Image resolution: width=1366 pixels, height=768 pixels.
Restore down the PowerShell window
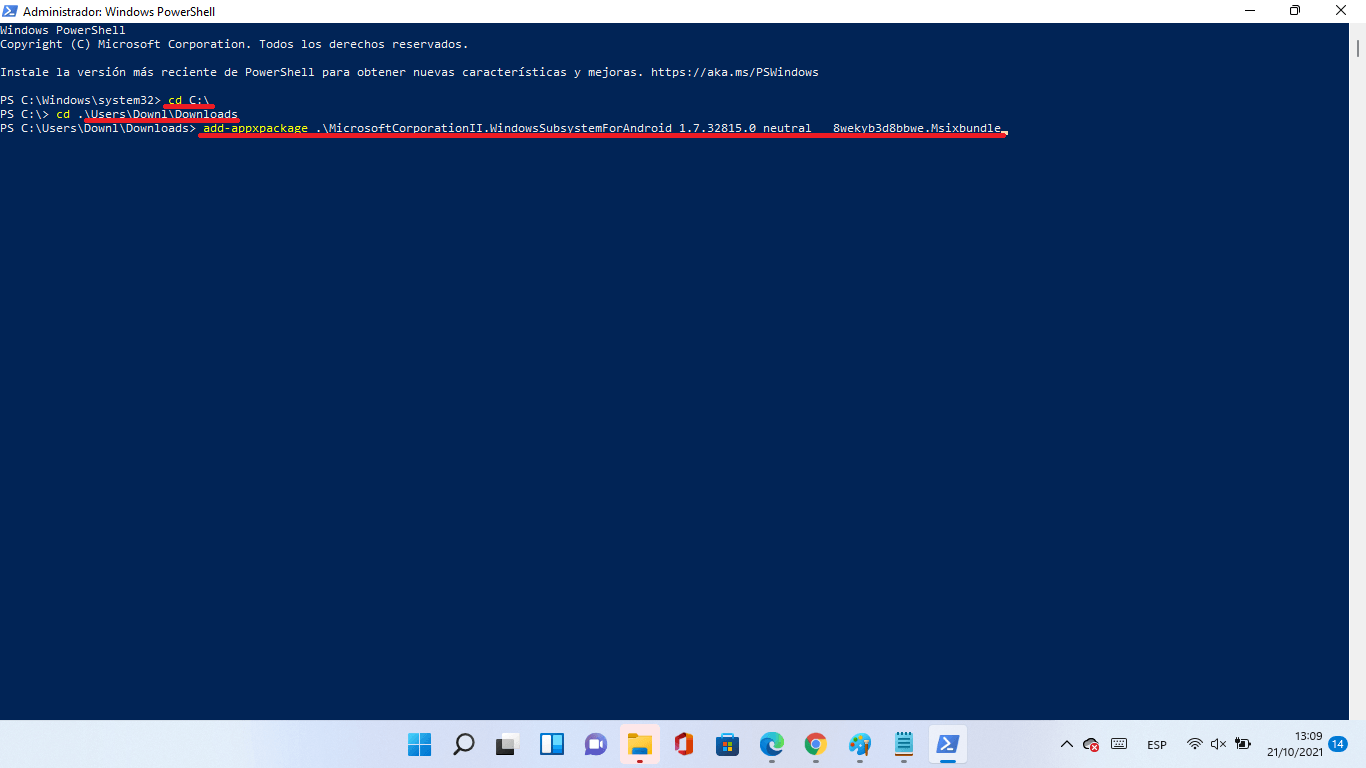coord(1295,11)
